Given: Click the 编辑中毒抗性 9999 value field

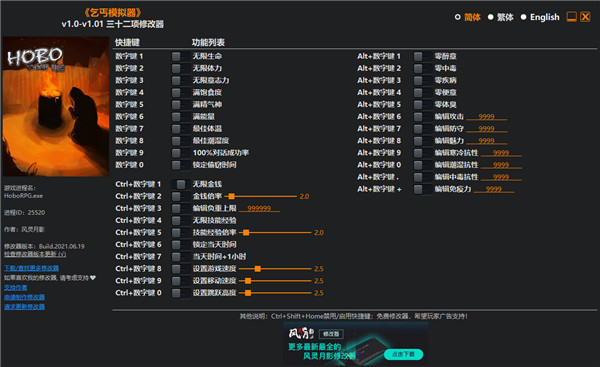Looking at the screenshot, I should click(x=501, y=177).
